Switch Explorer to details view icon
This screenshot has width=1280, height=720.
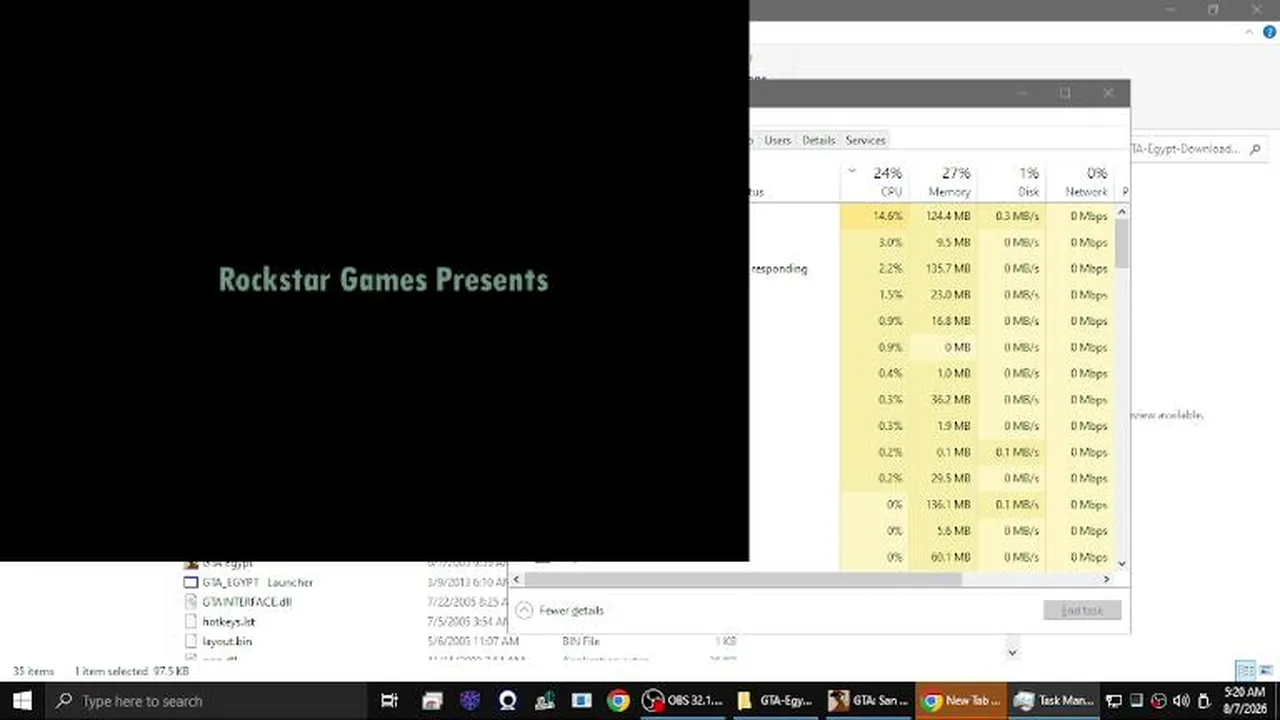(1245, 670)
